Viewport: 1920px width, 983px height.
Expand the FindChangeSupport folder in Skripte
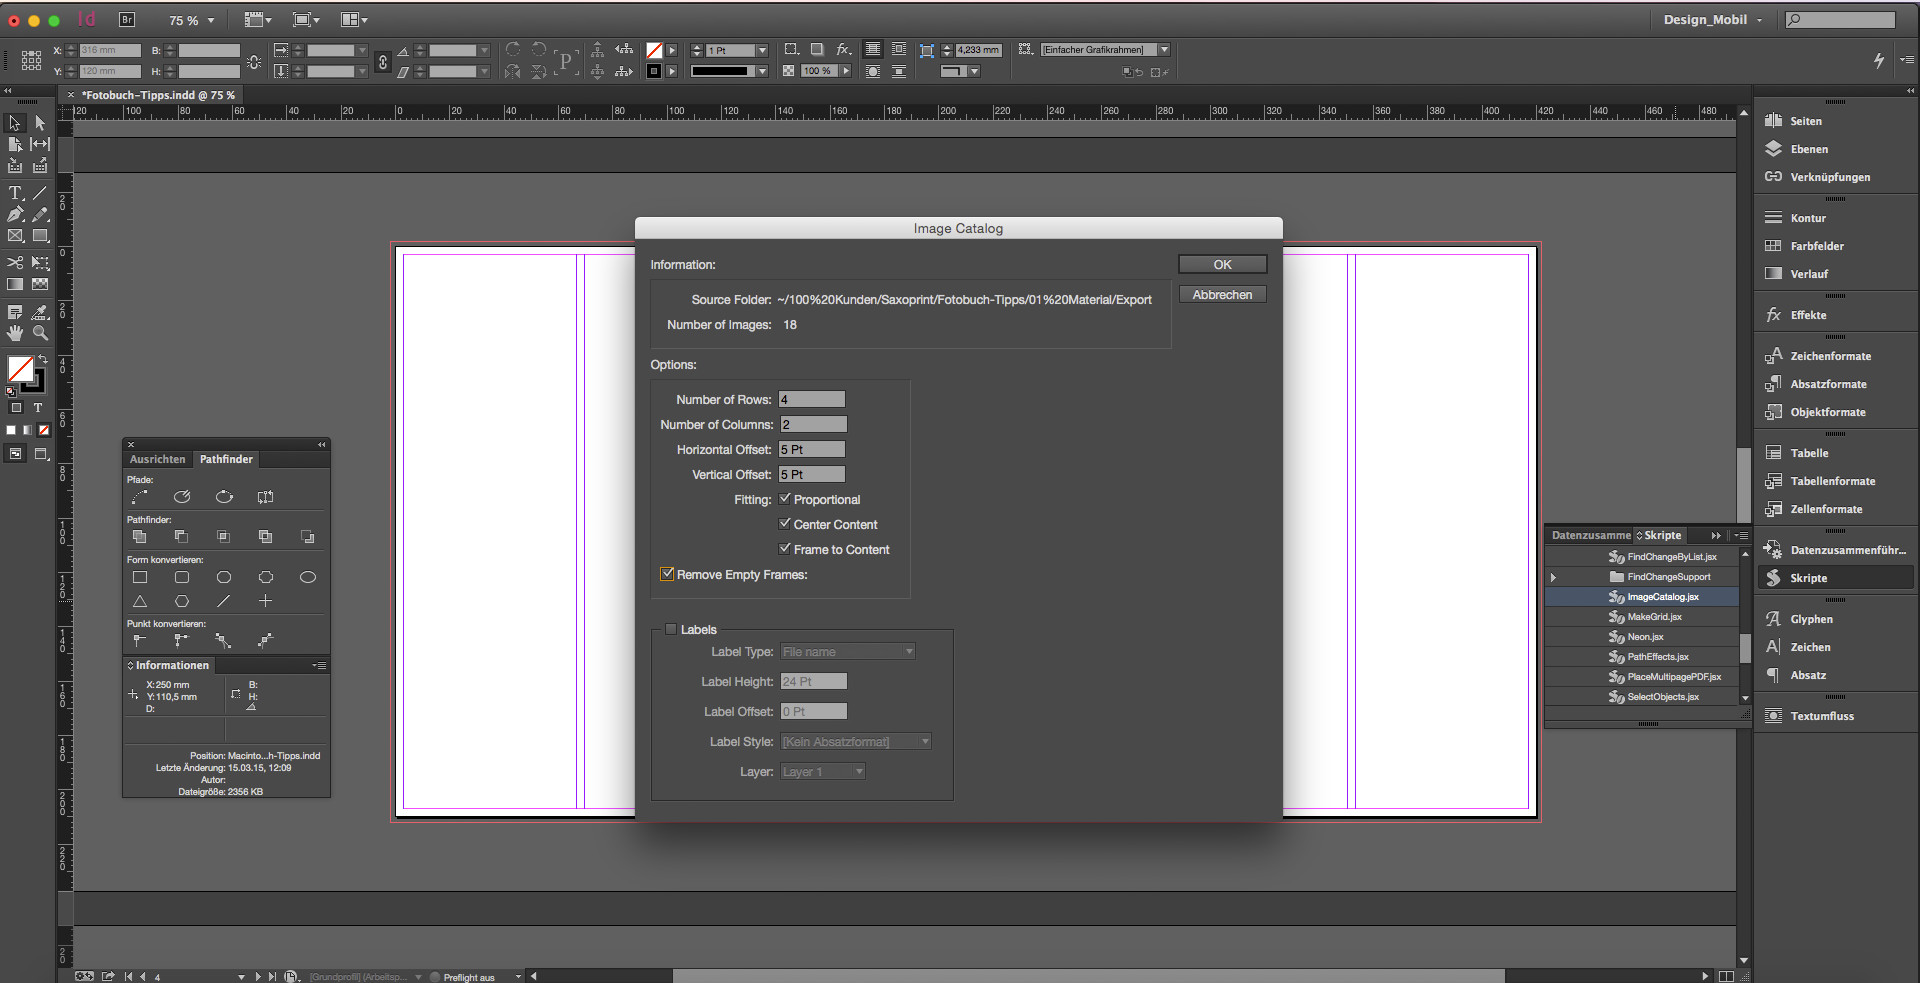(1553, 577)
